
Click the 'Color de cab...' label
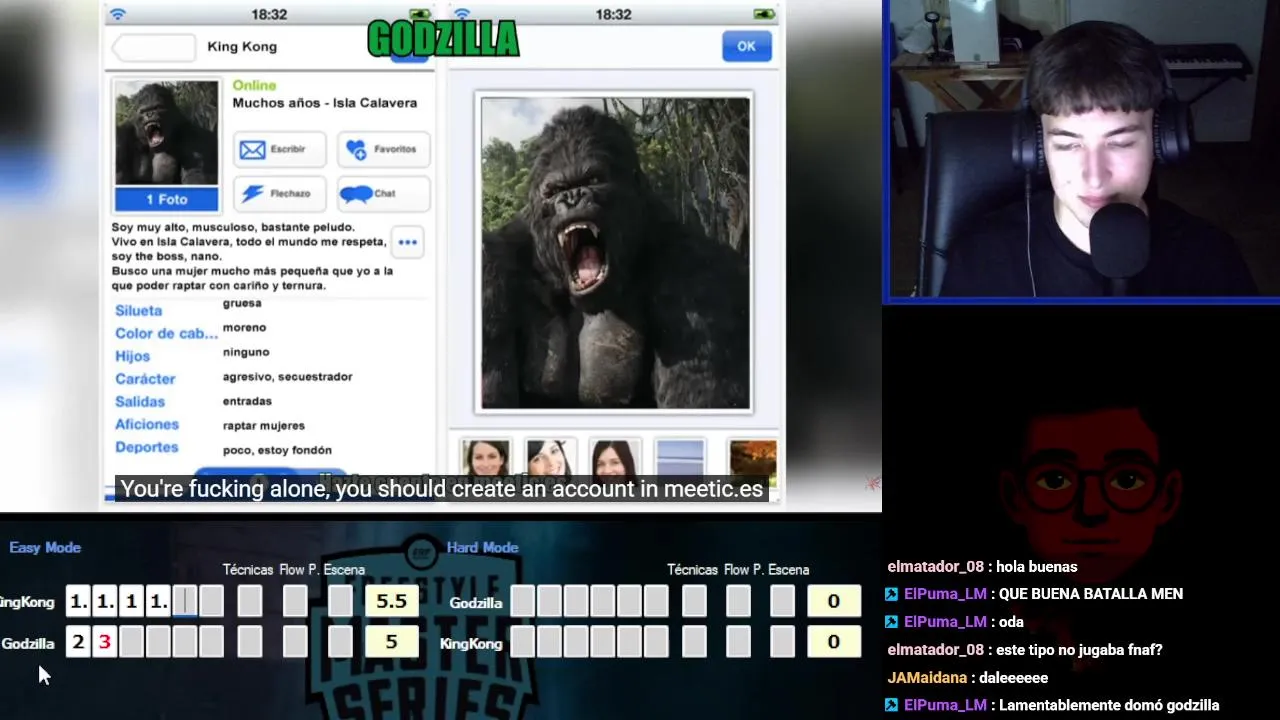[166, 333]
